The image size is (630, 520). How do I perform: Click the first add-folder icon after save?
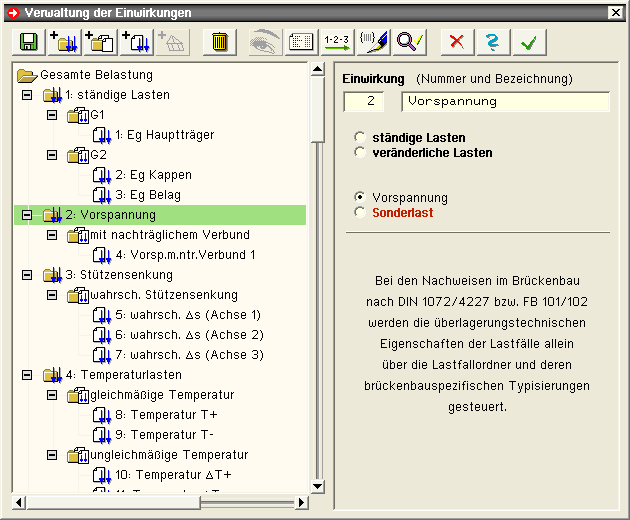[x=62, y=42]
